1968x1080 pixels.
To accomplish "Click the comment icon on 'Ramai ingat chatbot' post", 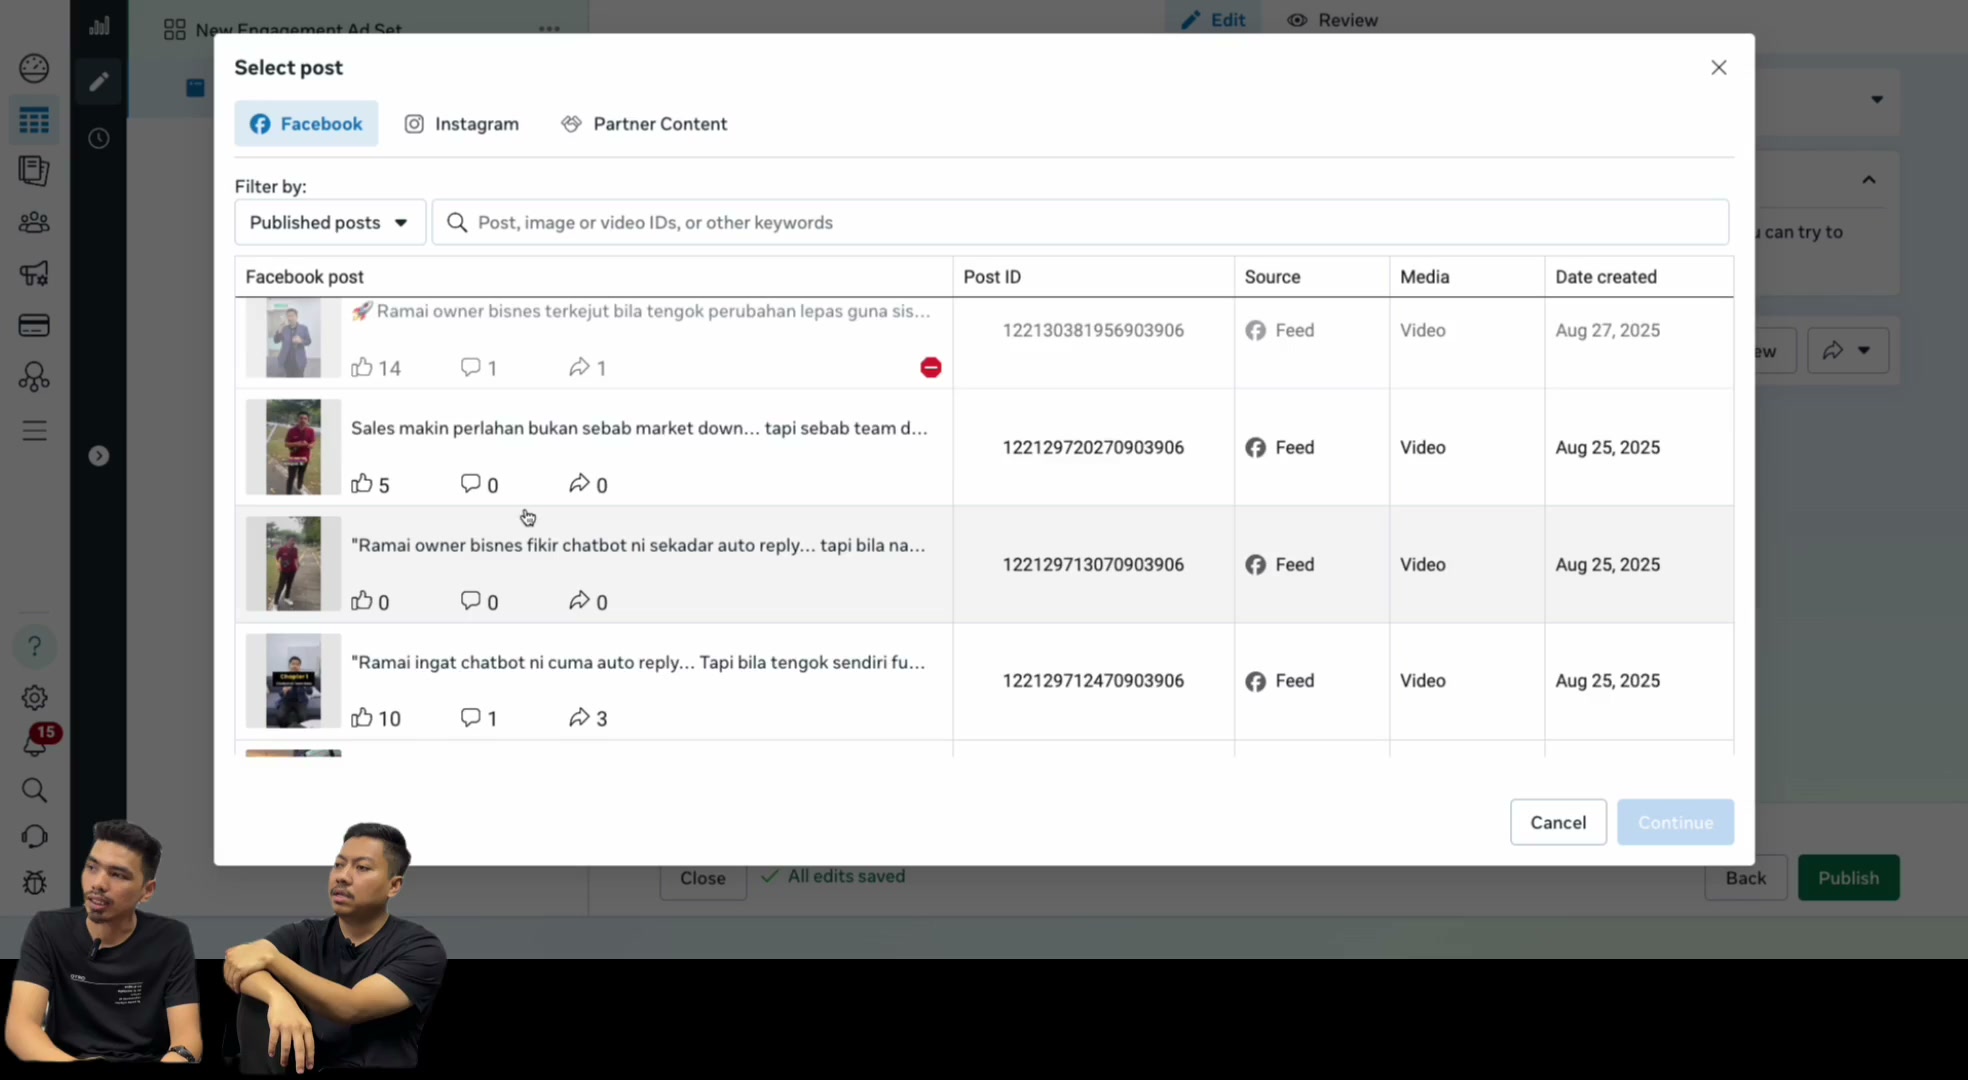I will [x=470, y=717].
